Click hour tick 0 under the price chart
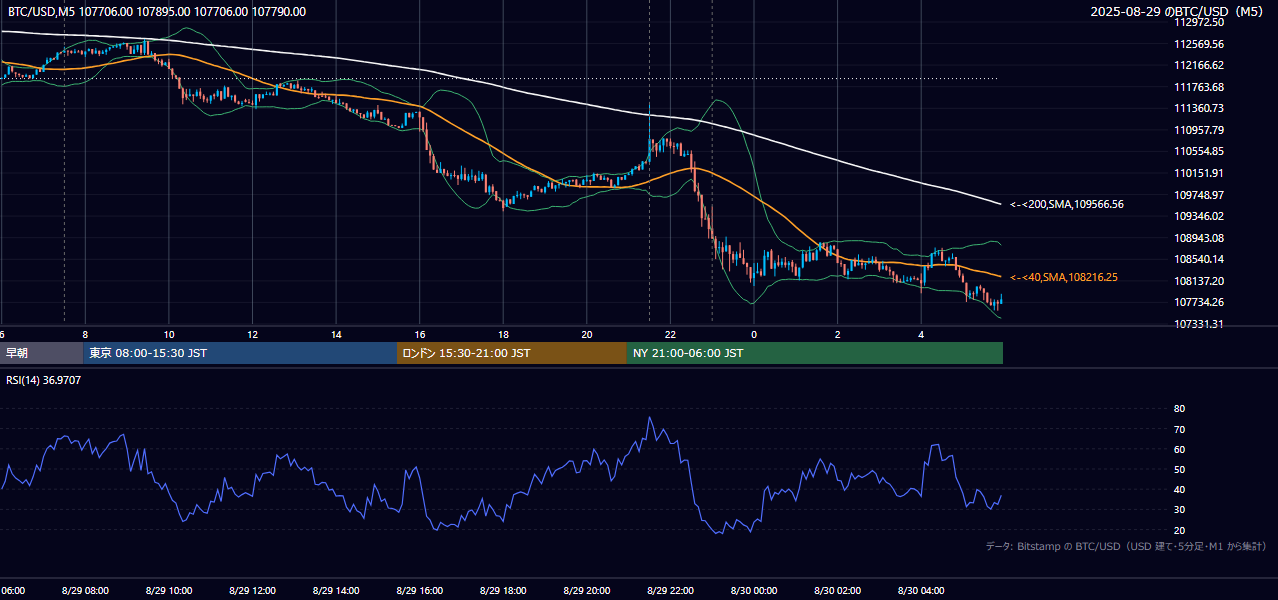1278x600 pixels. click(x=754, y=334)
